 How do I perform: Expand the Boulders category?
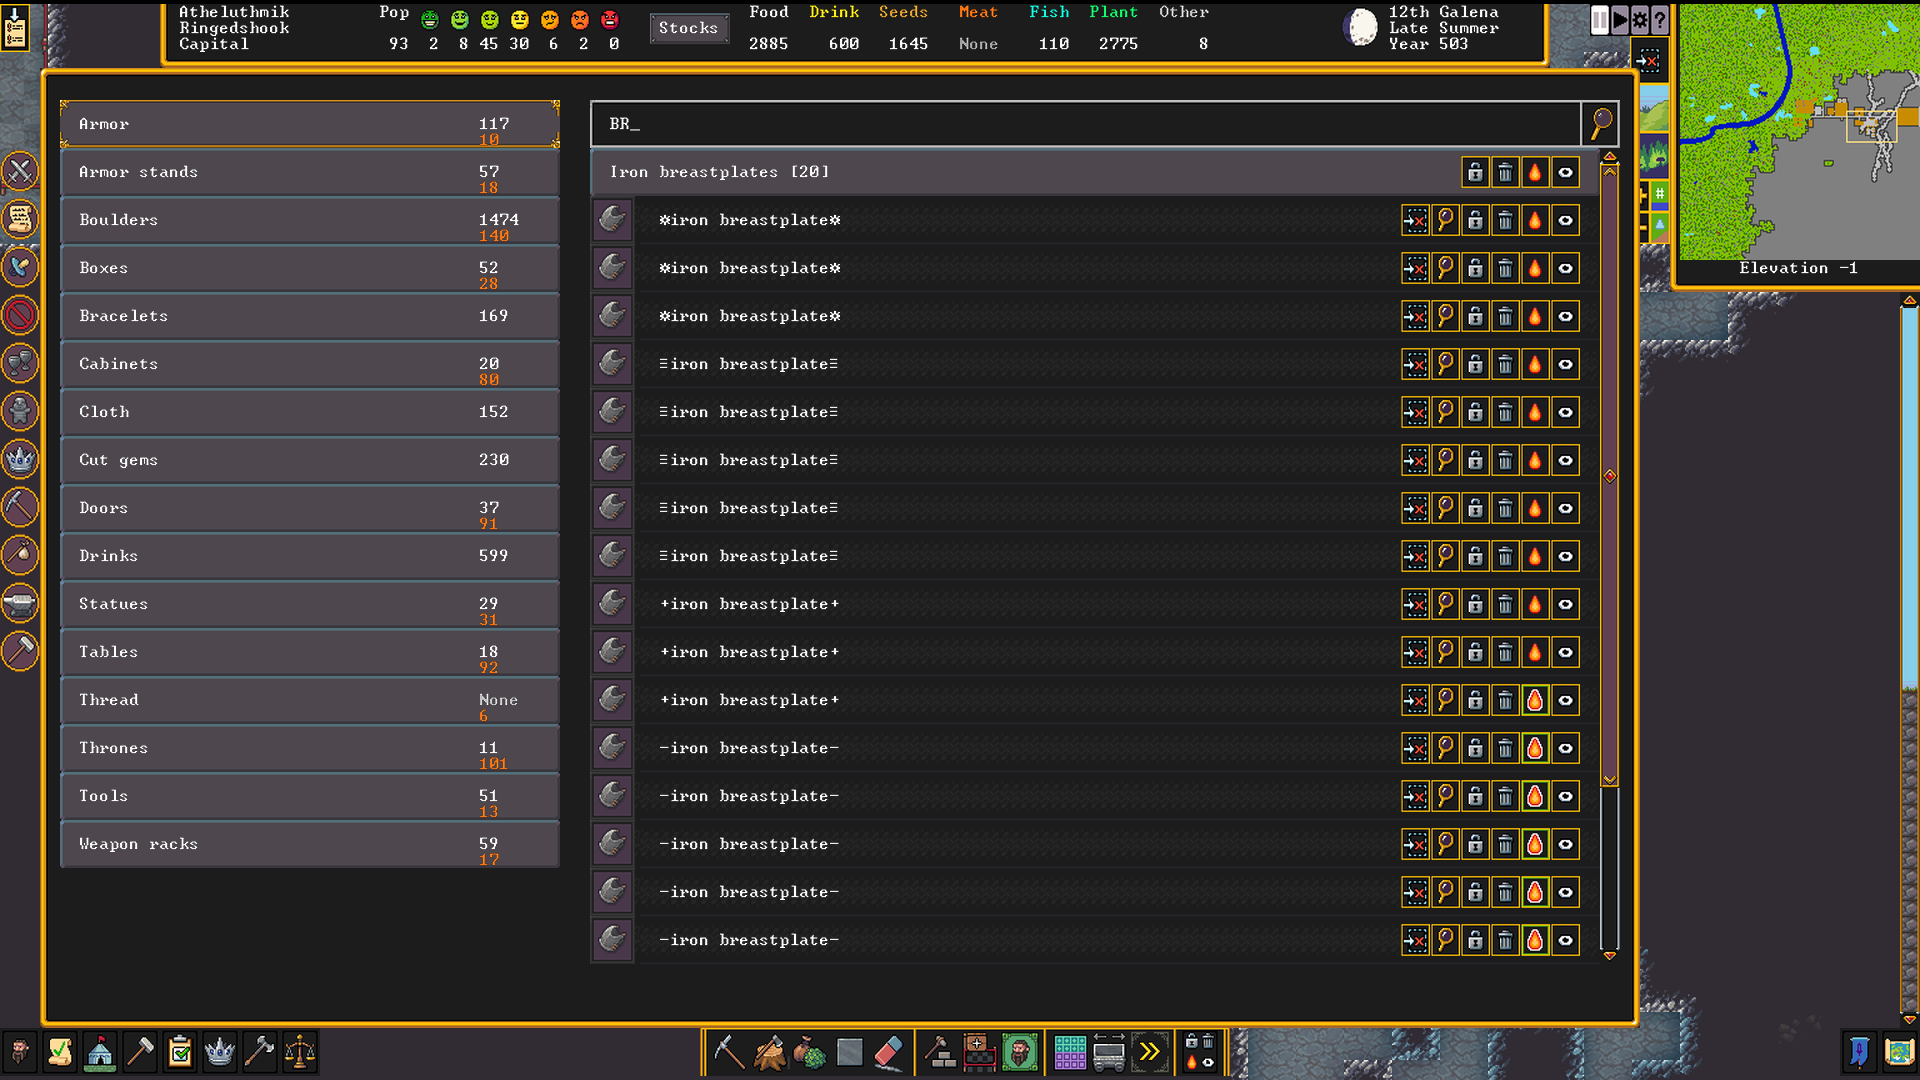click(310, 220)
